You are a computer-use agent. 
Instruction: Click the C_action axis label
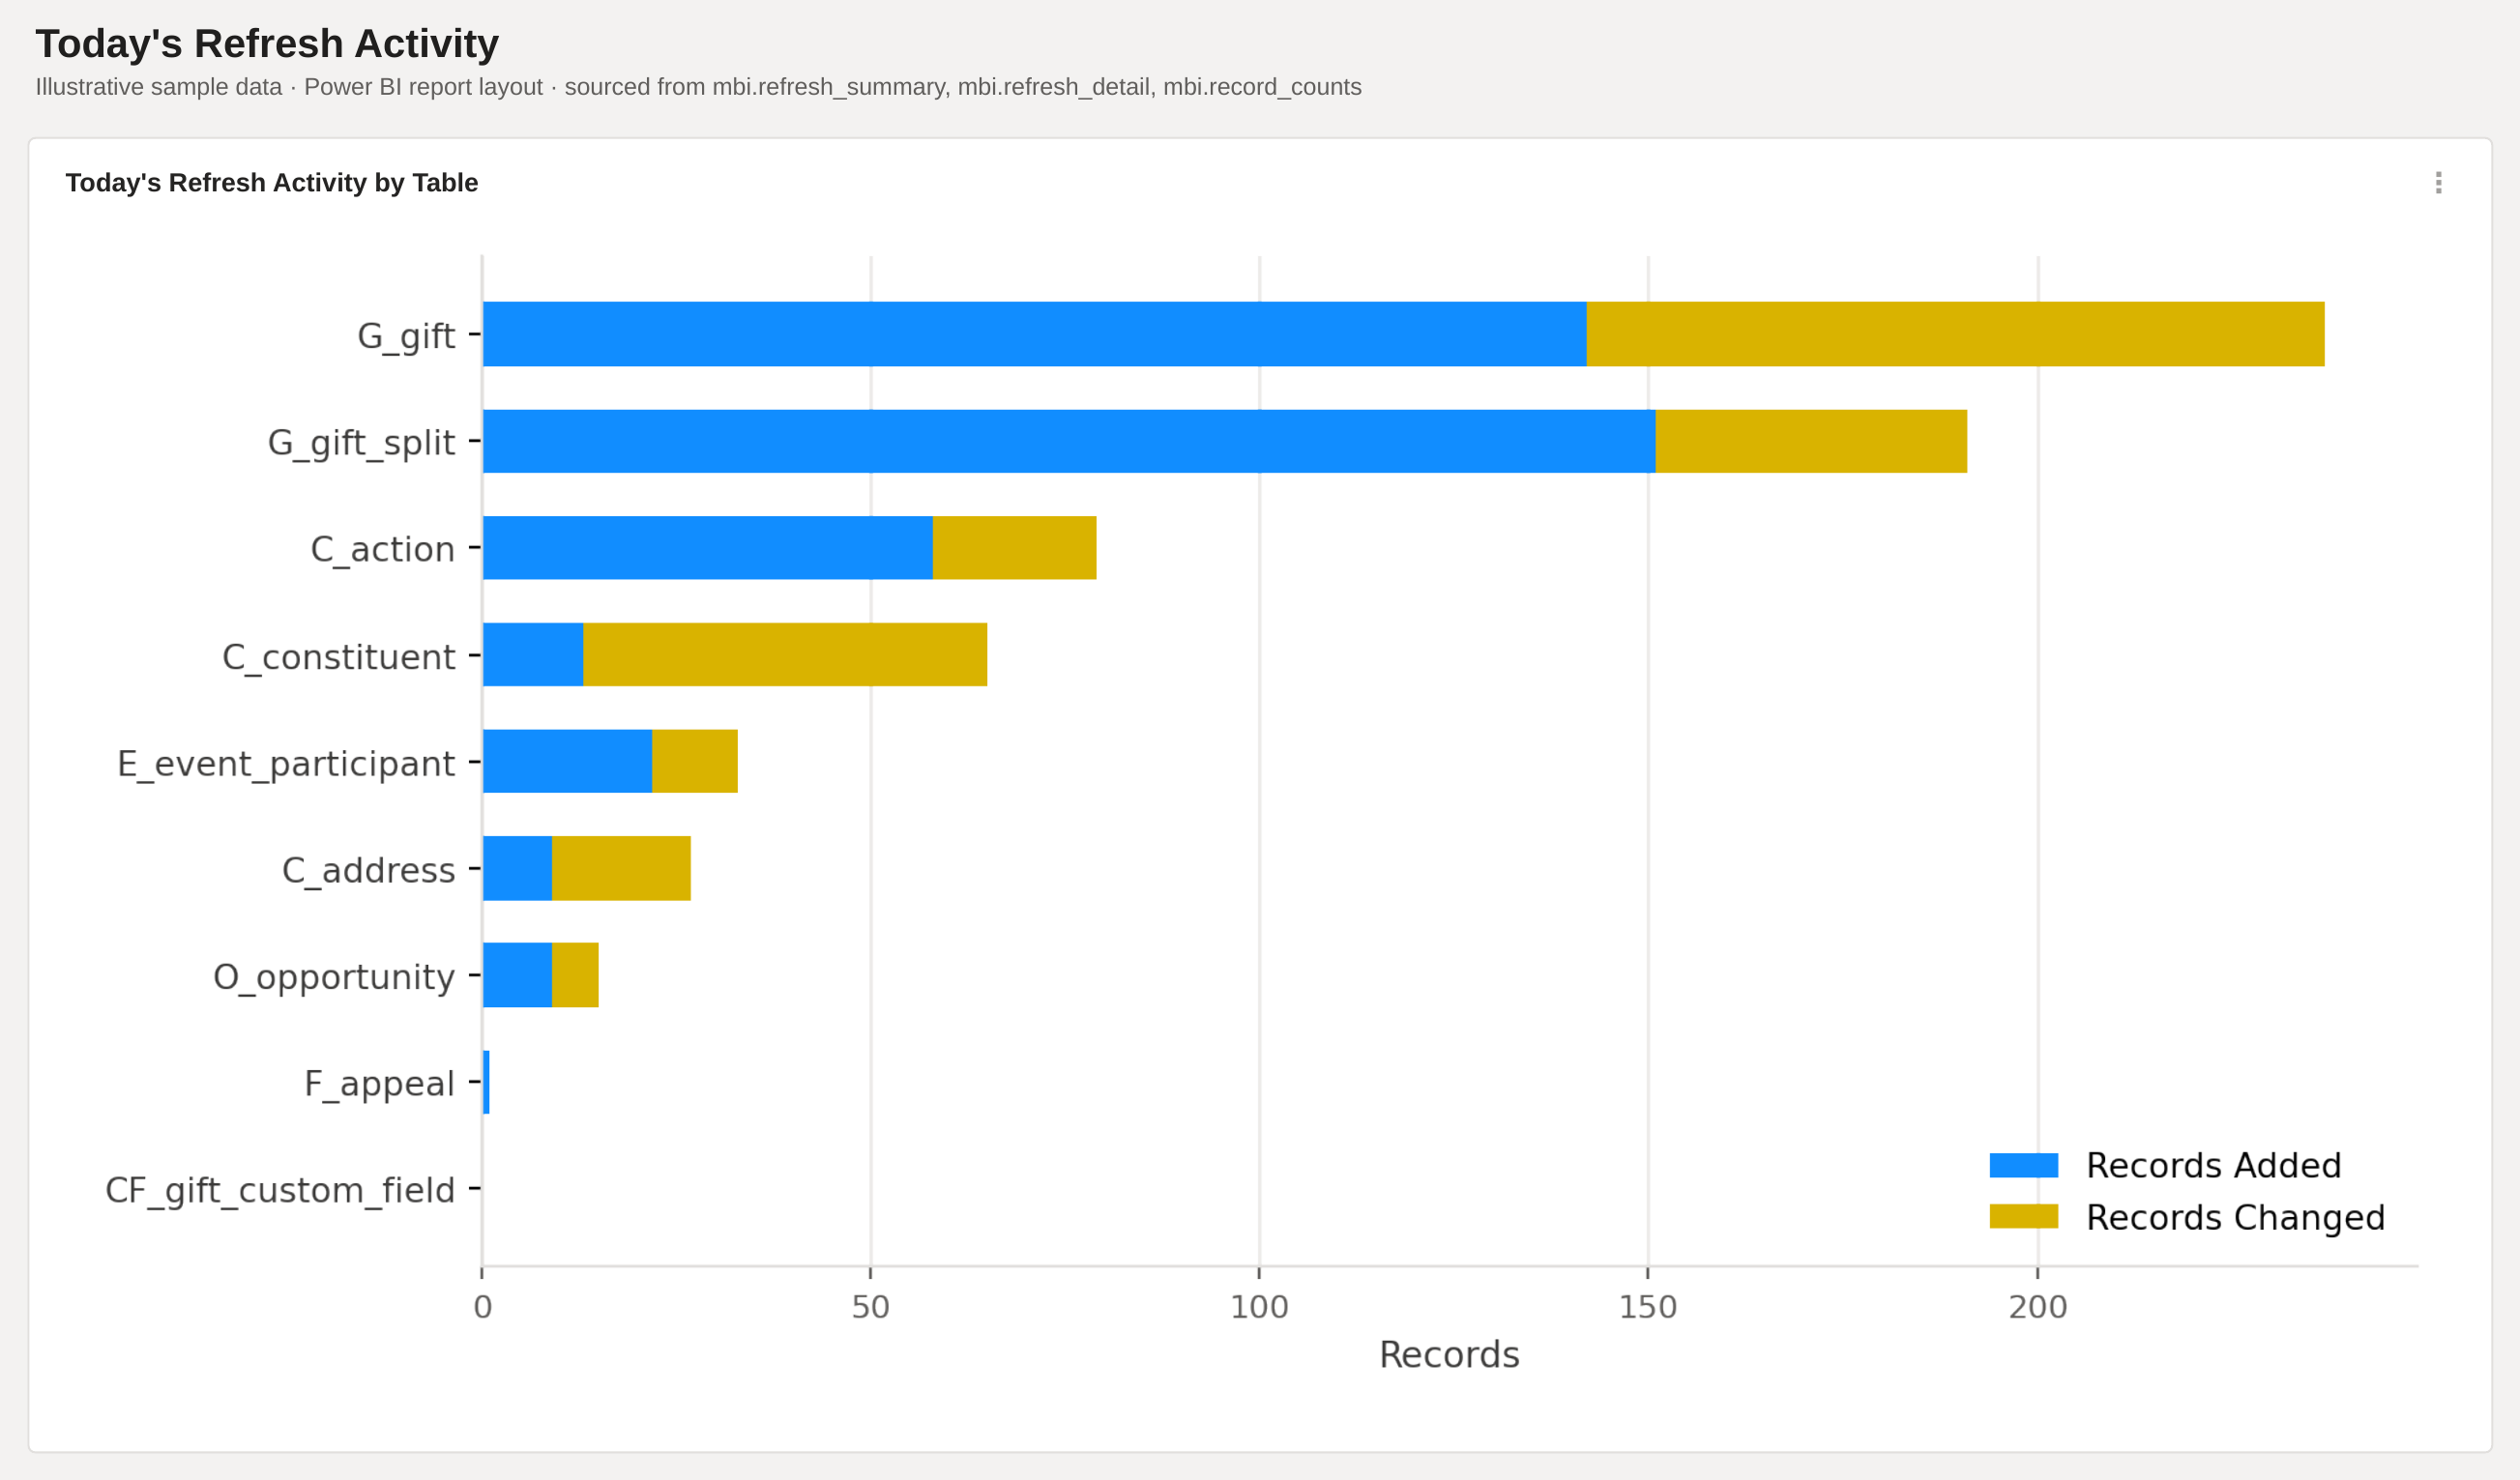click(x=383, y=550)
